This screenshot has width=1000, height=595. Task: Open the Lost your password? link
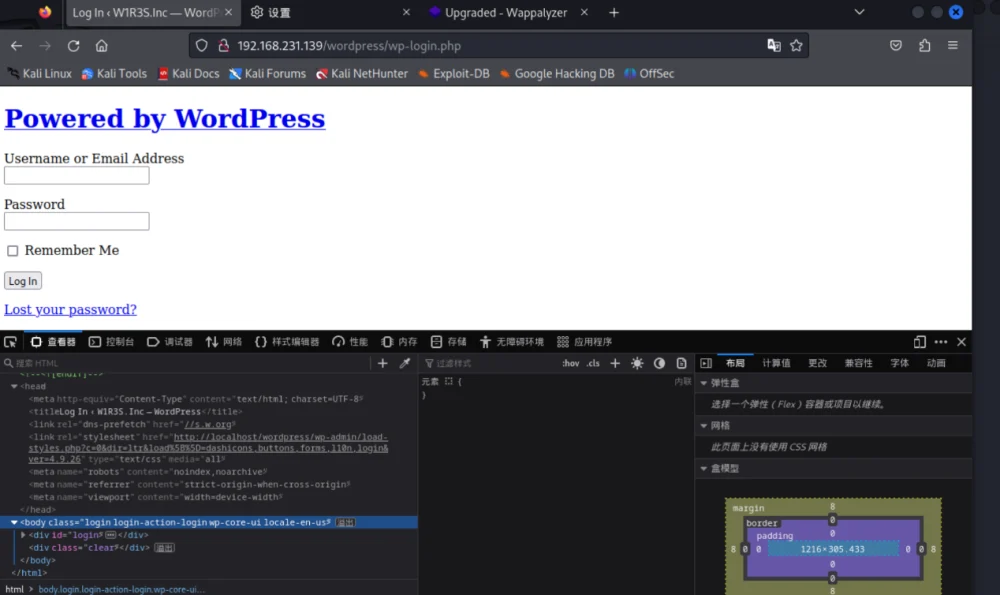coord(70,309)
